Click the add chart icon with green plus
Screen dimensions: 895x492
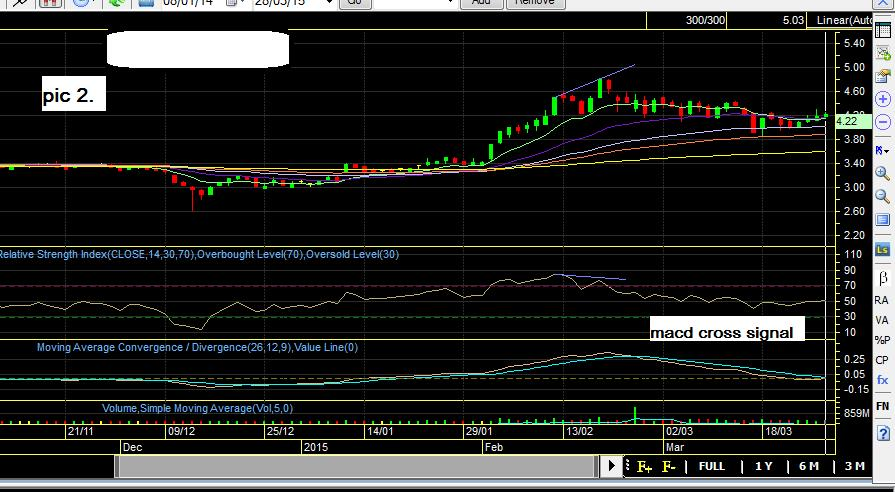tap(882, 54)
